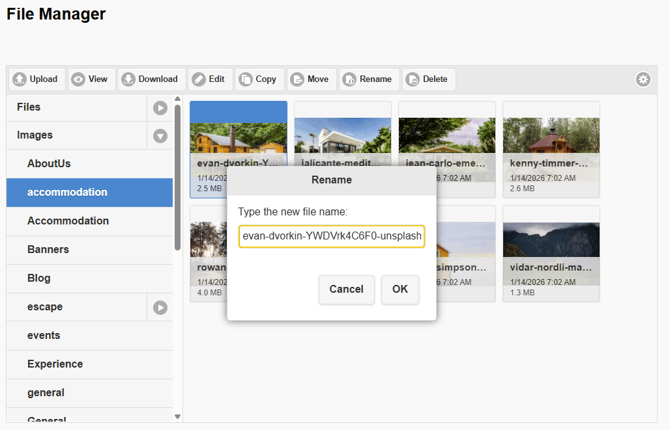Screen dimensions: 670x430
Task: Click the Upload toolbar button
Action: pyautogui.click(x=37, y=79)
